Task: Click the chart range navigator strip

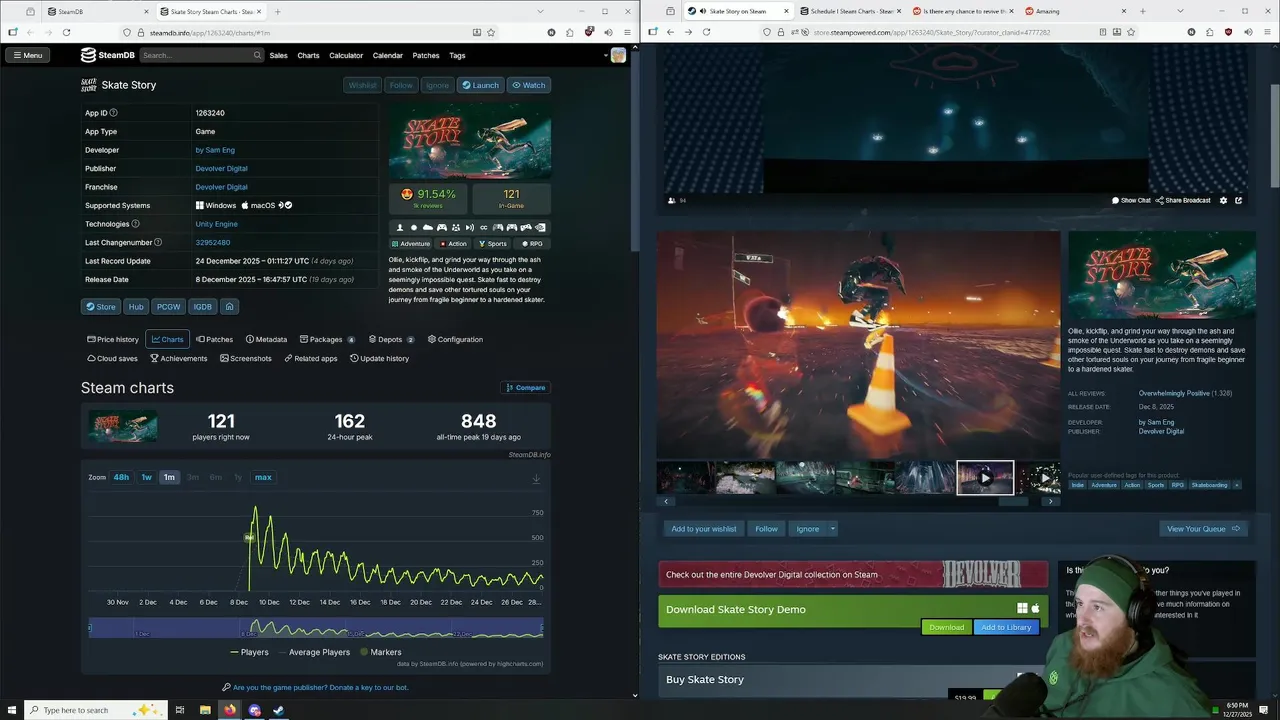Action: (x=315, y=628)
